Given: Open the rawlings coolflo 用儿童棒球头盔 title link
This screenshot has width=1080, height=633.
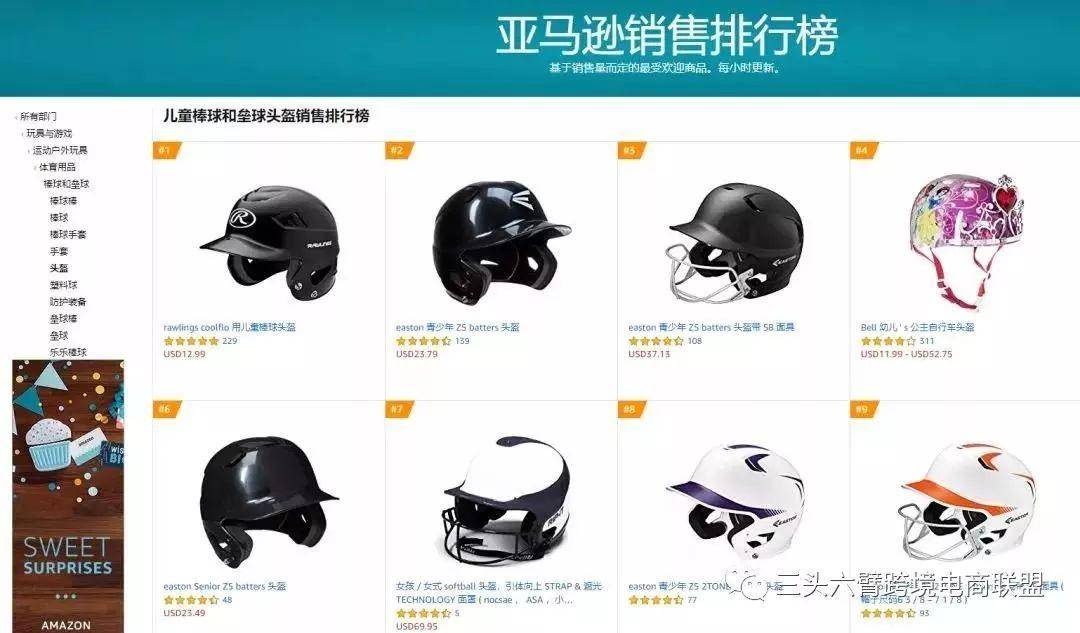Looking at the screenshot, I should pos(229,327).
